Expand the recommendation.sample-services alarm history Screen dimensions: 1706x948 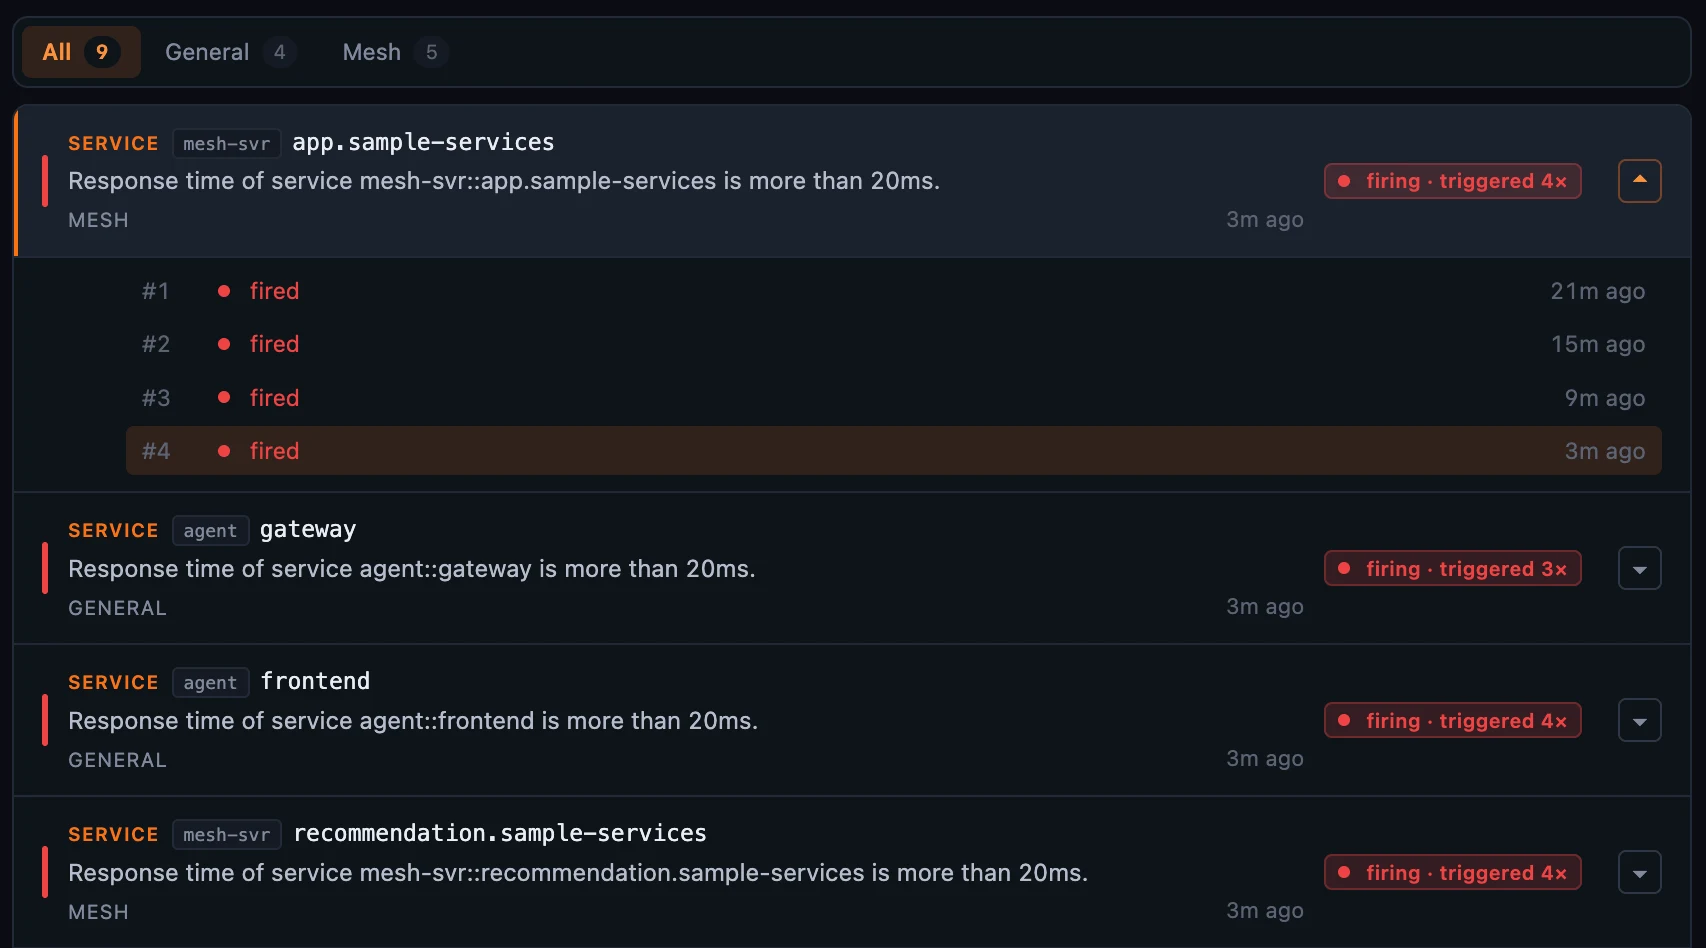click(x=1639, y=872)
